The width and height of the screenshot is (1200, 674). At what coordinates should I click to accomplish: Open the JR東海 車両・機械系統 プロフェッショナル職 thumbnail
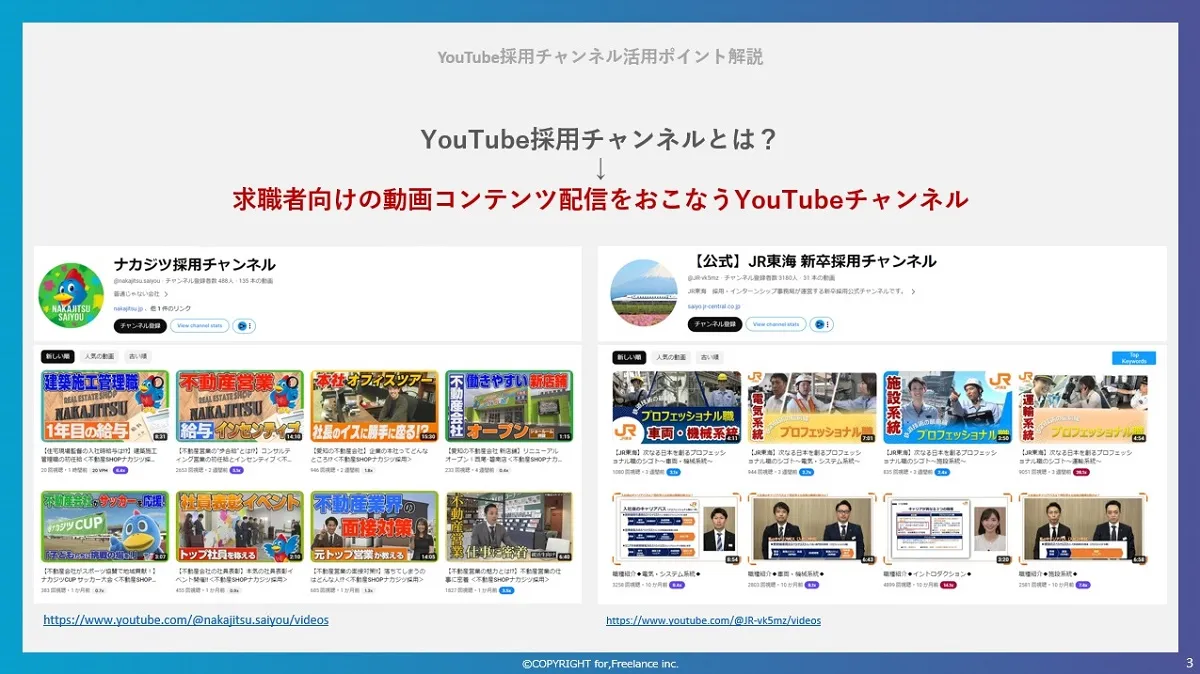[677, 408]
